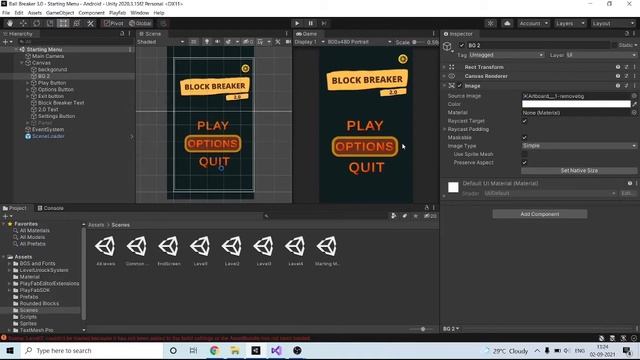Screen dimensions: 640x360
Task: Toggle Pivot handle position
Action: pos(113,23)
